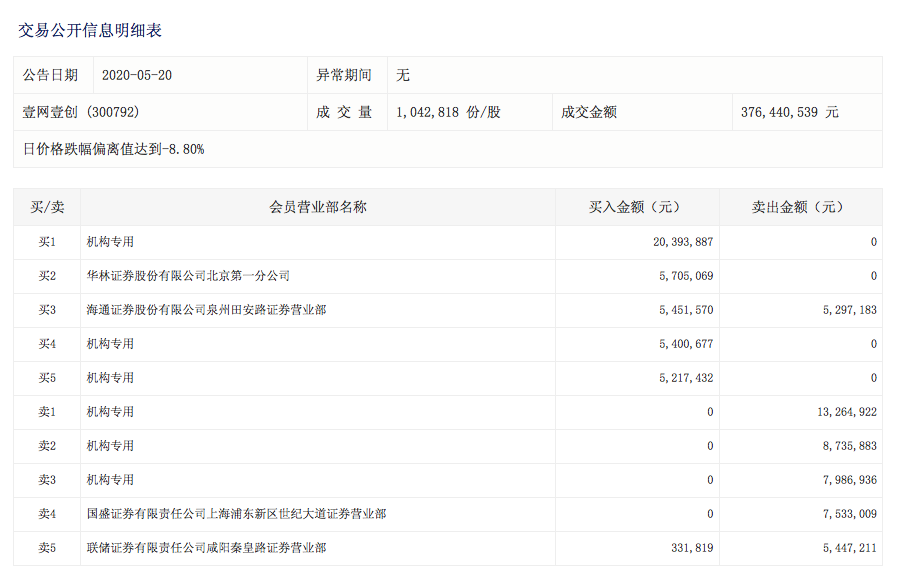Select the trading volume 1,042,818 份/股
Image resolution: width=899 pixels, height=571 pixels.
(448, 112)
